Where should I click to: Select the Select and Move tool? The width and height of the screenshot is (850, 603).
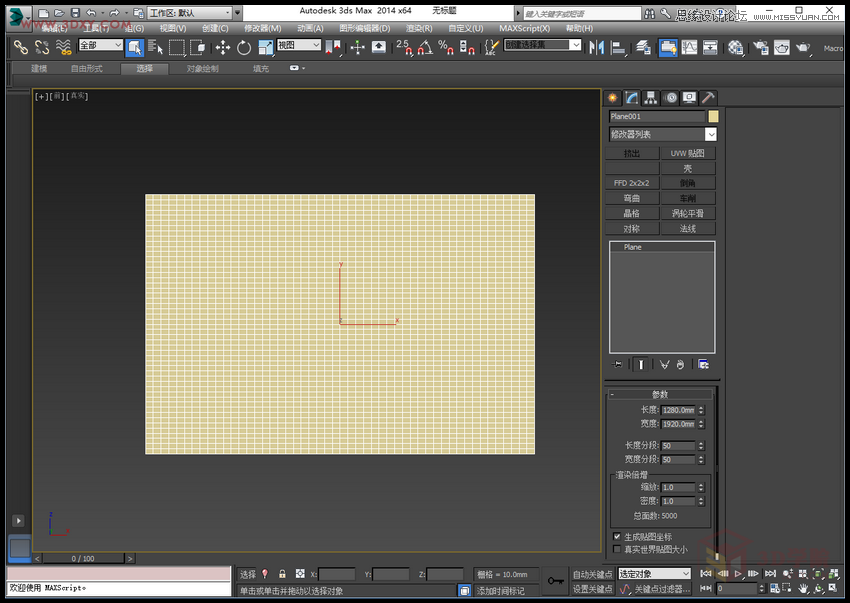point(225,48)
